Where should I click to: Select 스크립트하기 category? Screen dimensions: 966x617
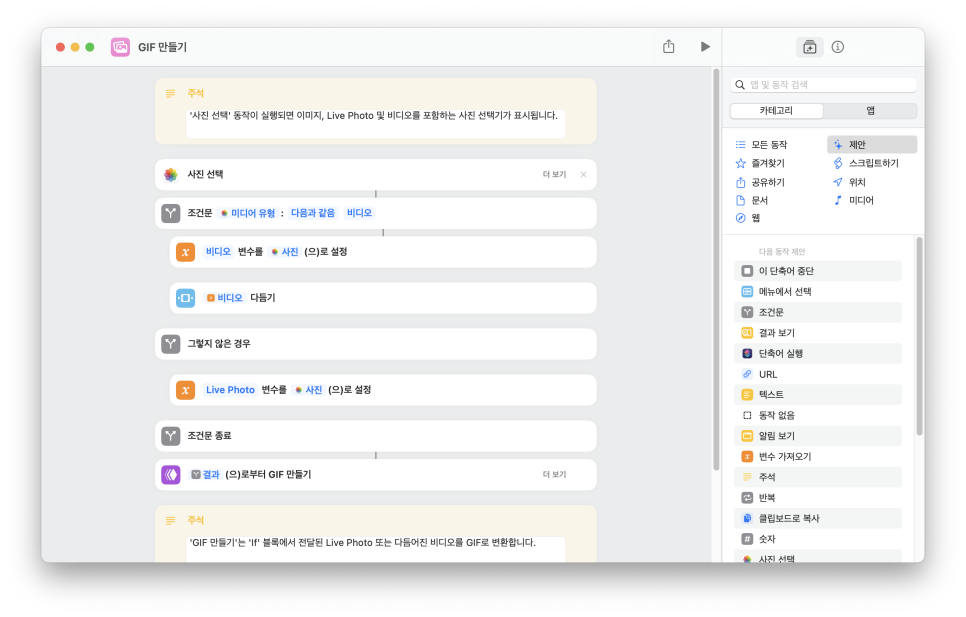[872, 163]
